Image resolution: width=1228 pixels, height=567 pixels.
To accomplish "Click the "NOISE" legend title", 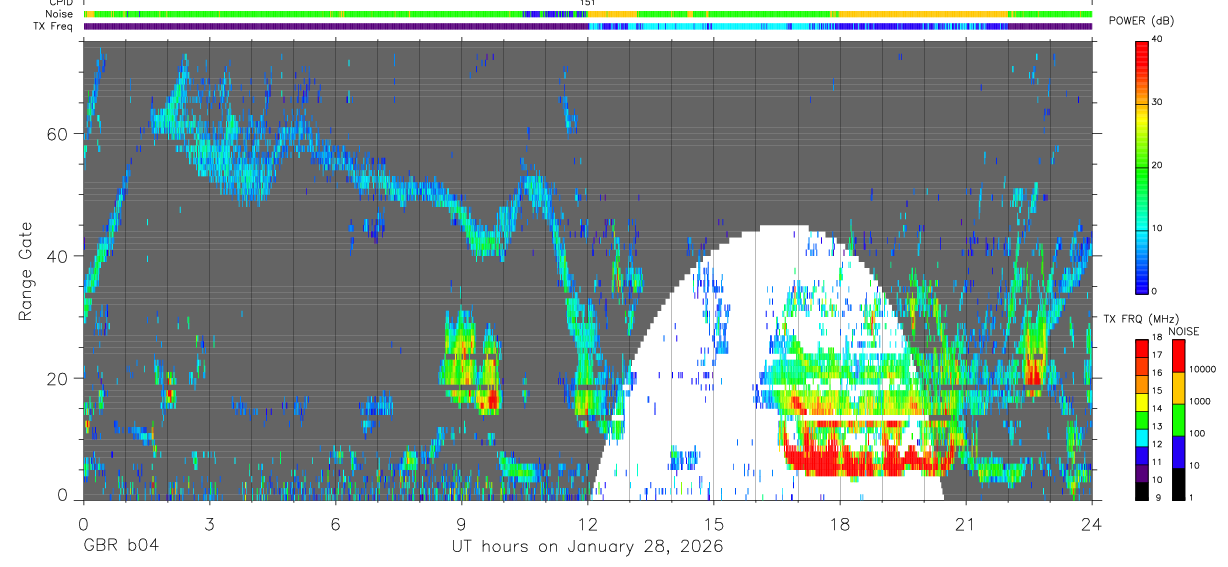I will [1183, 331].
